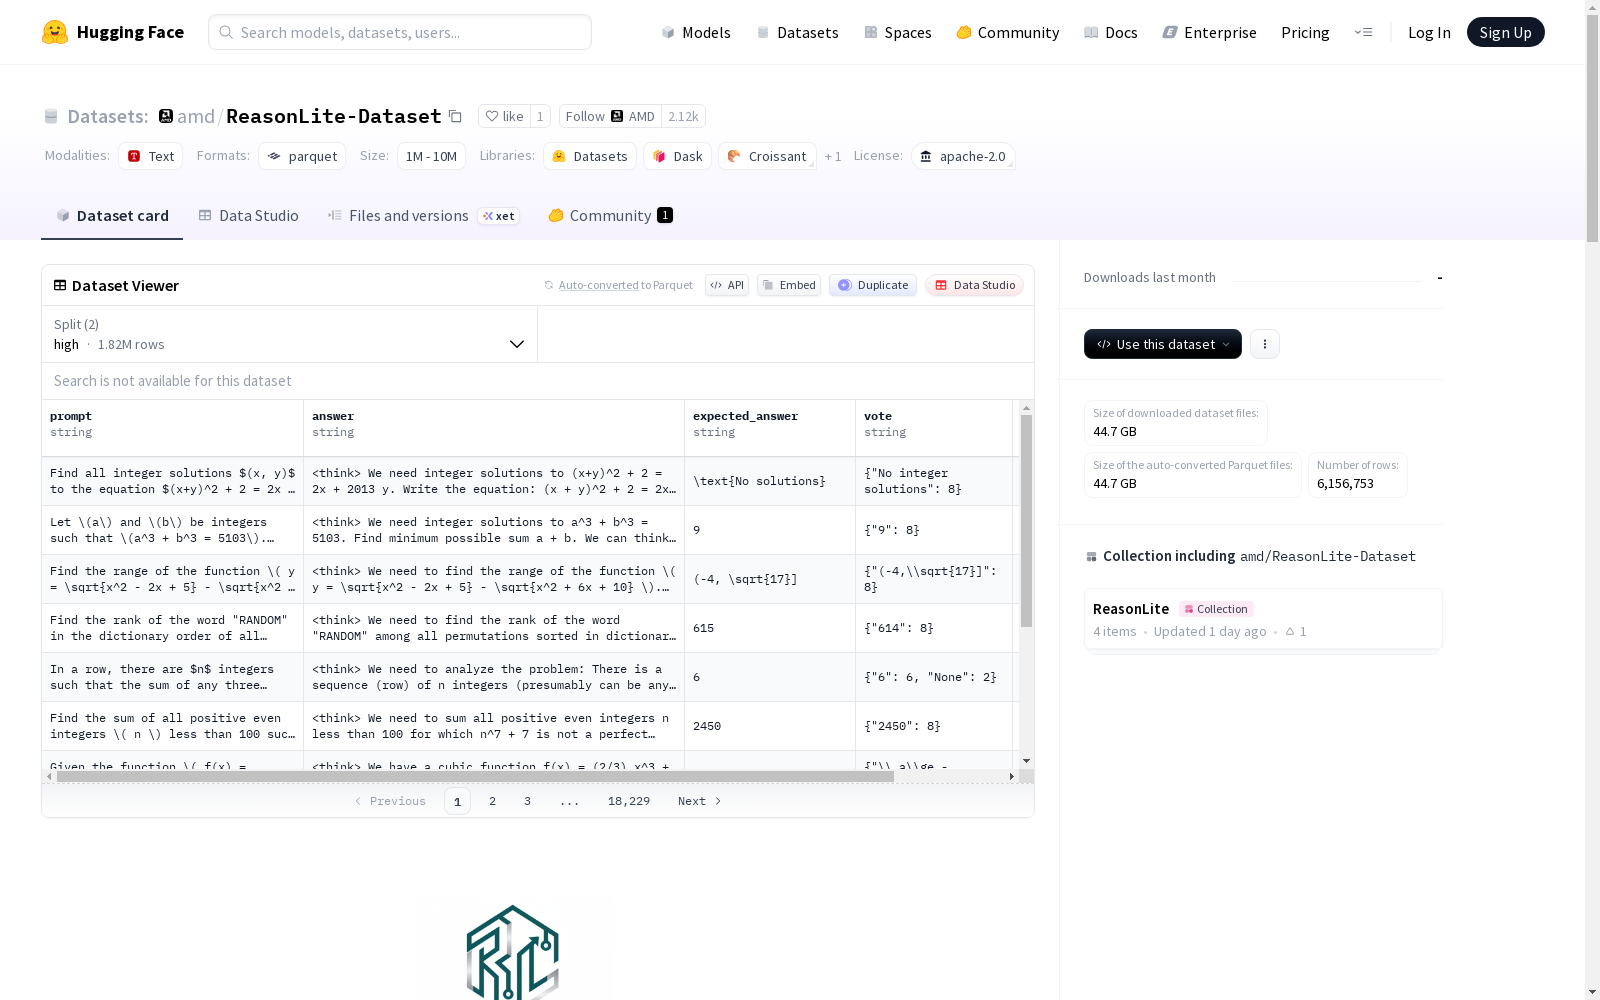The image size is (1600, 1000).
Task: Select the 1M - 10M size tag
Action: (431, 156)
